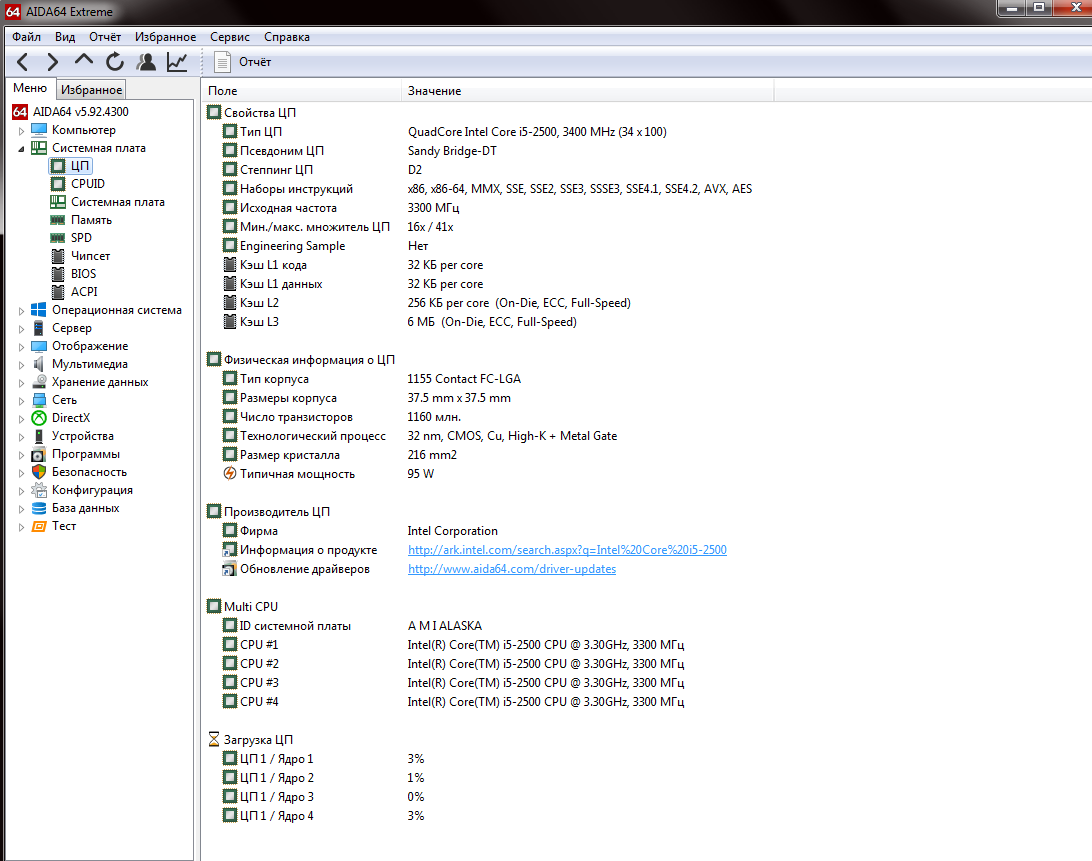The height and width of the screenshot is (861, 1092).
Task: Click the Тест benchmark icon
Action: click(x=39, y=527)
